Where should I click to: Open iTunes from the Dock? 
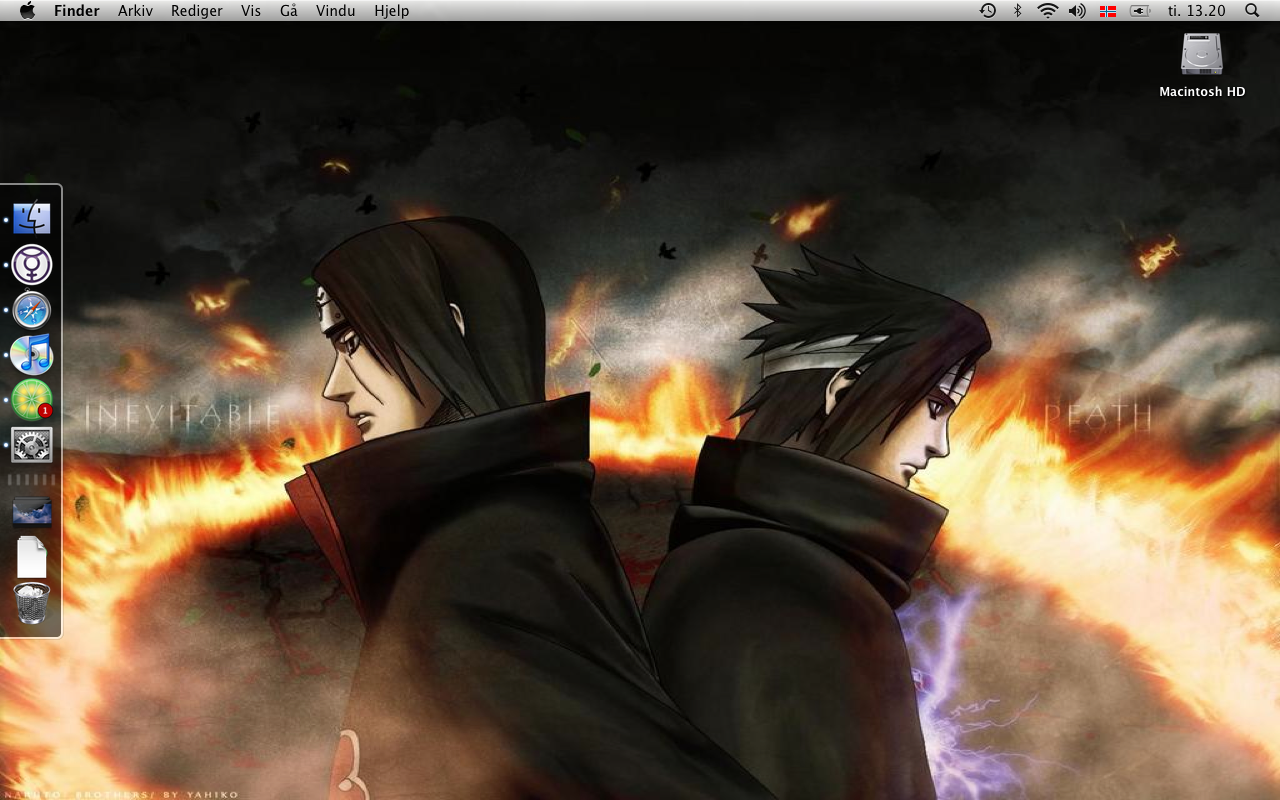click(x=32, y=355)
